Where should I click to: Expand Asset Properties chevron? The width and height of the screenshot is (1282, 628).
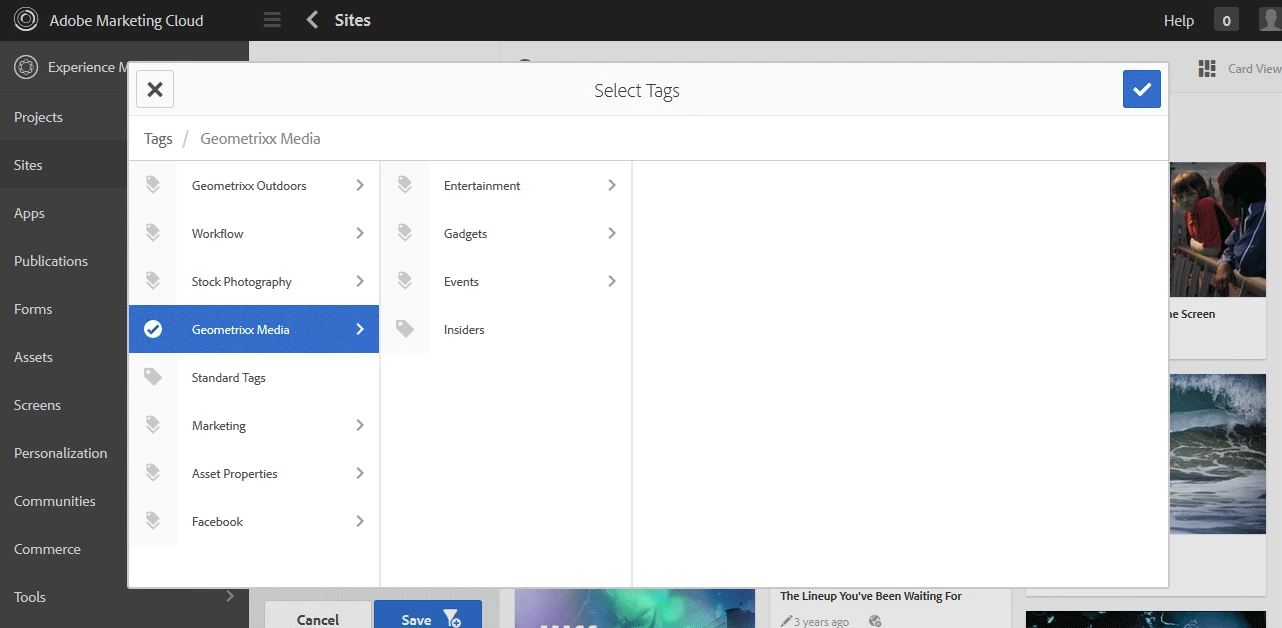(360, 473)
